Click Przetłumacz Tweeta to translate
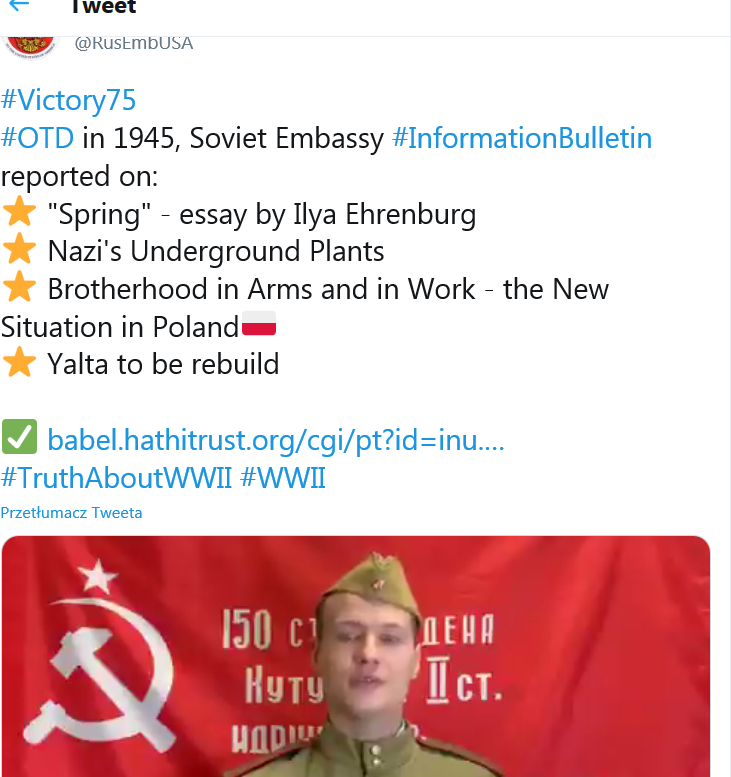 71,513
